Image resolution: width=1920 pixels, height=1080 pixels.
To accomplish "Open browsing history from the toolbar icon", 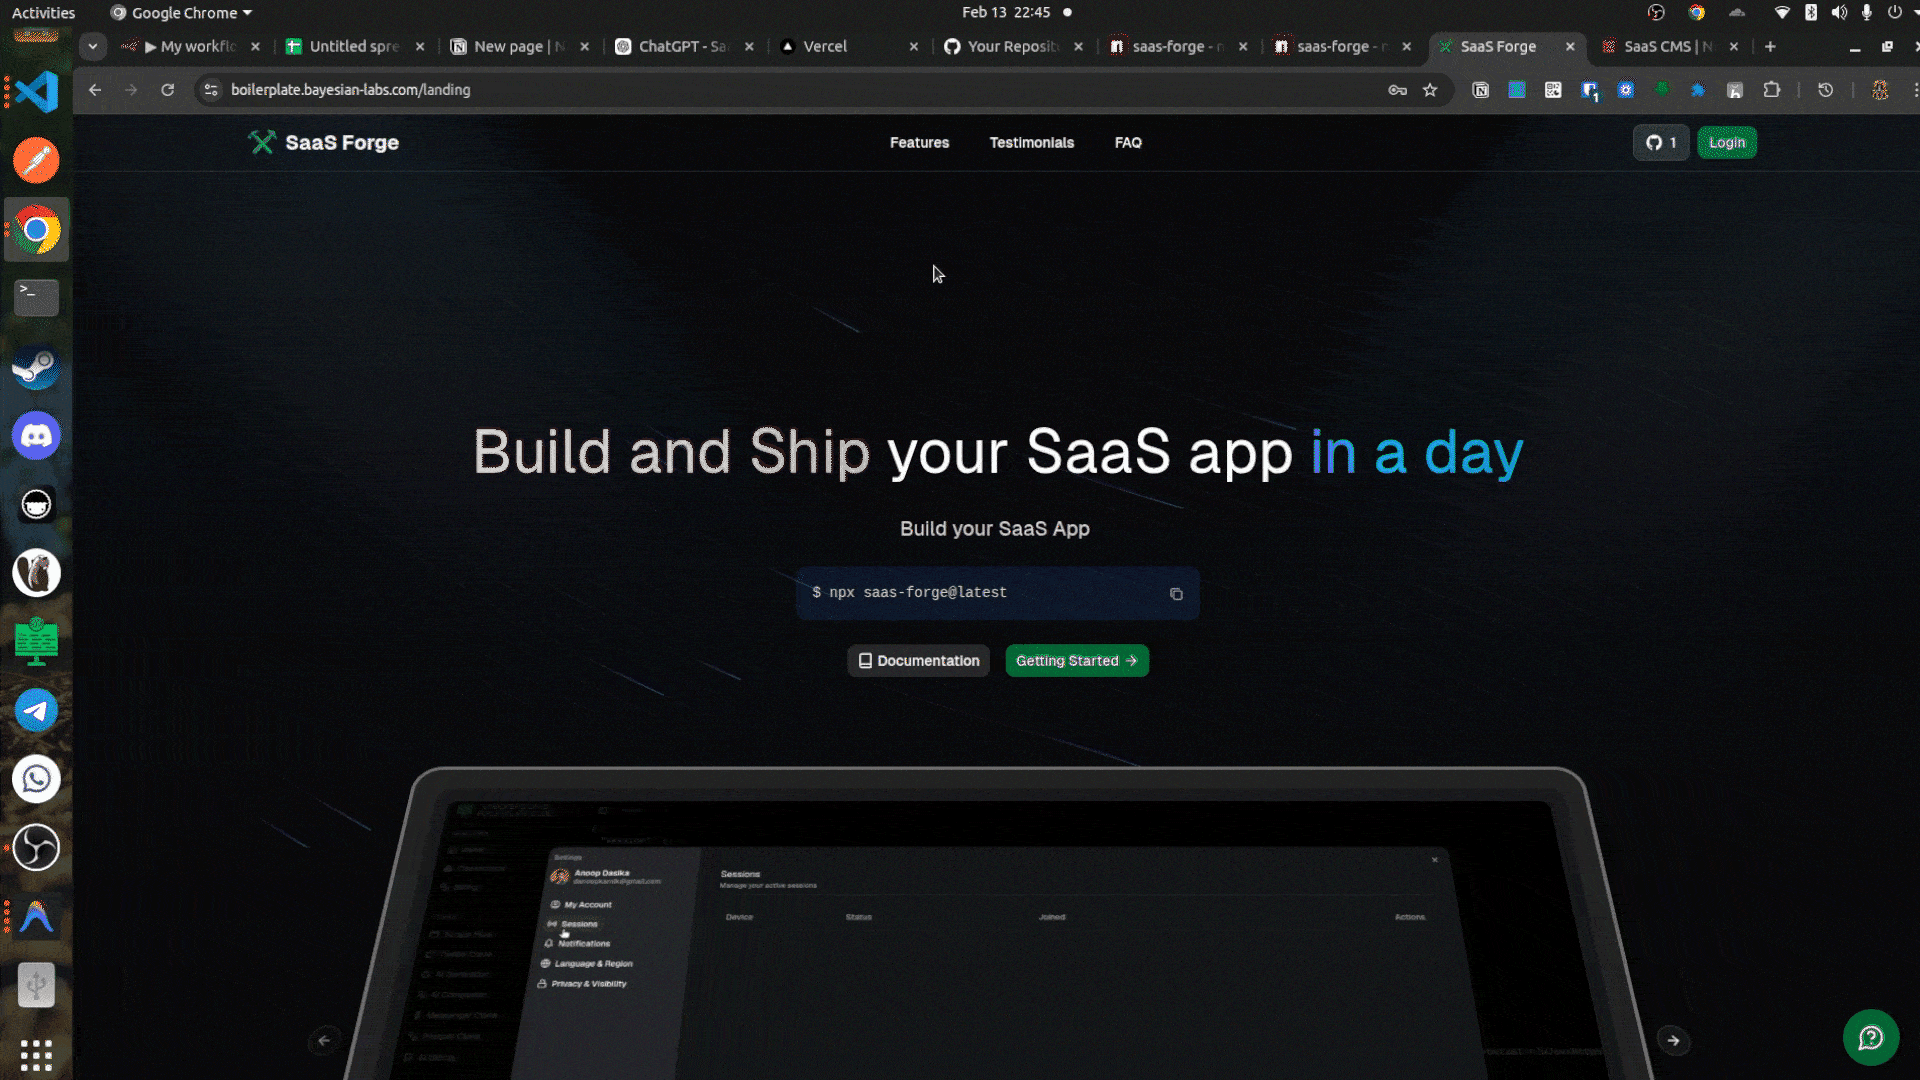I will tap(1825, 90).
